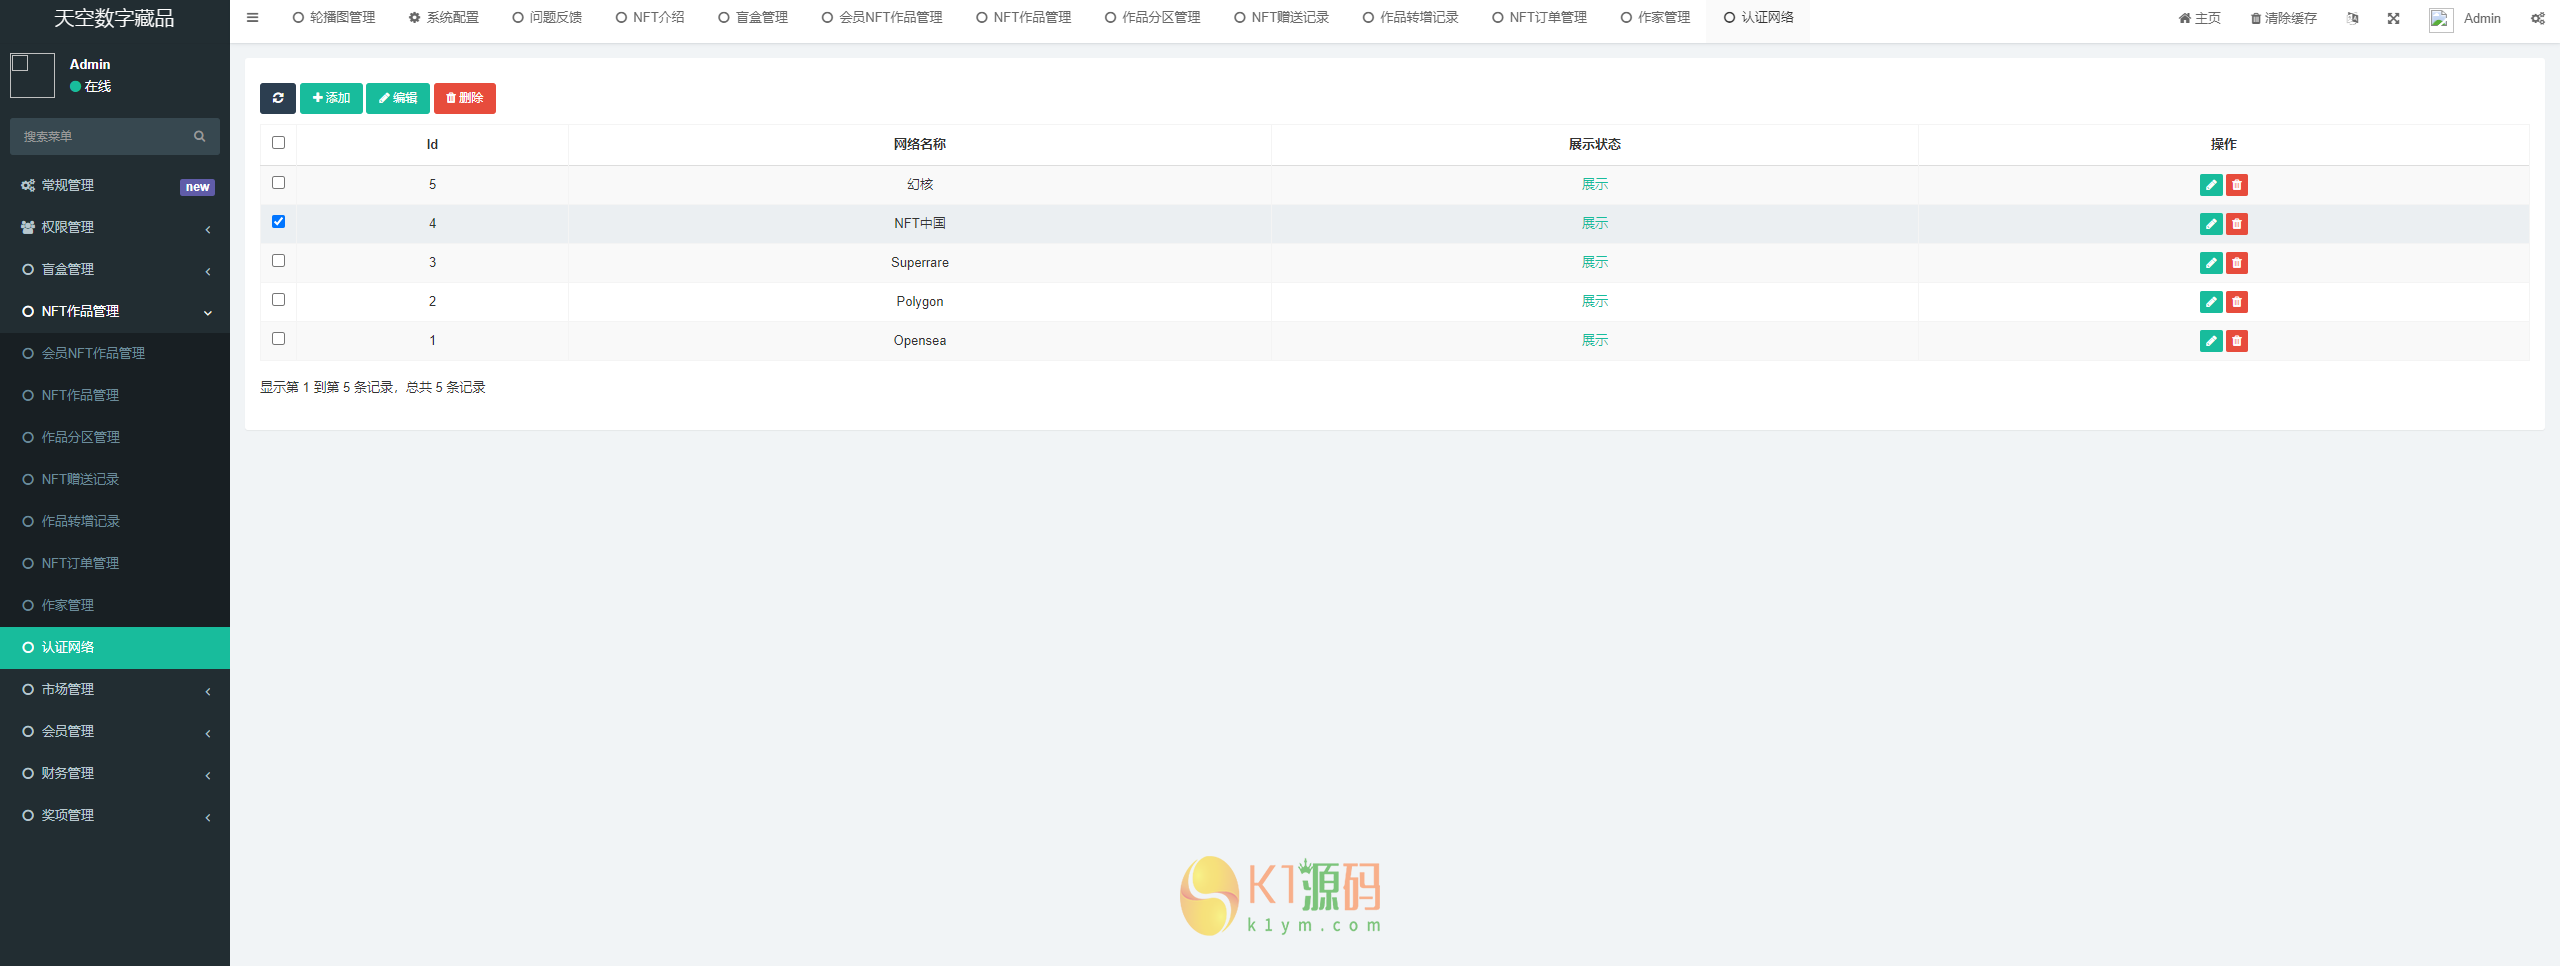
Task: Switch to the NFT介绍 tab
Action: 650,17
